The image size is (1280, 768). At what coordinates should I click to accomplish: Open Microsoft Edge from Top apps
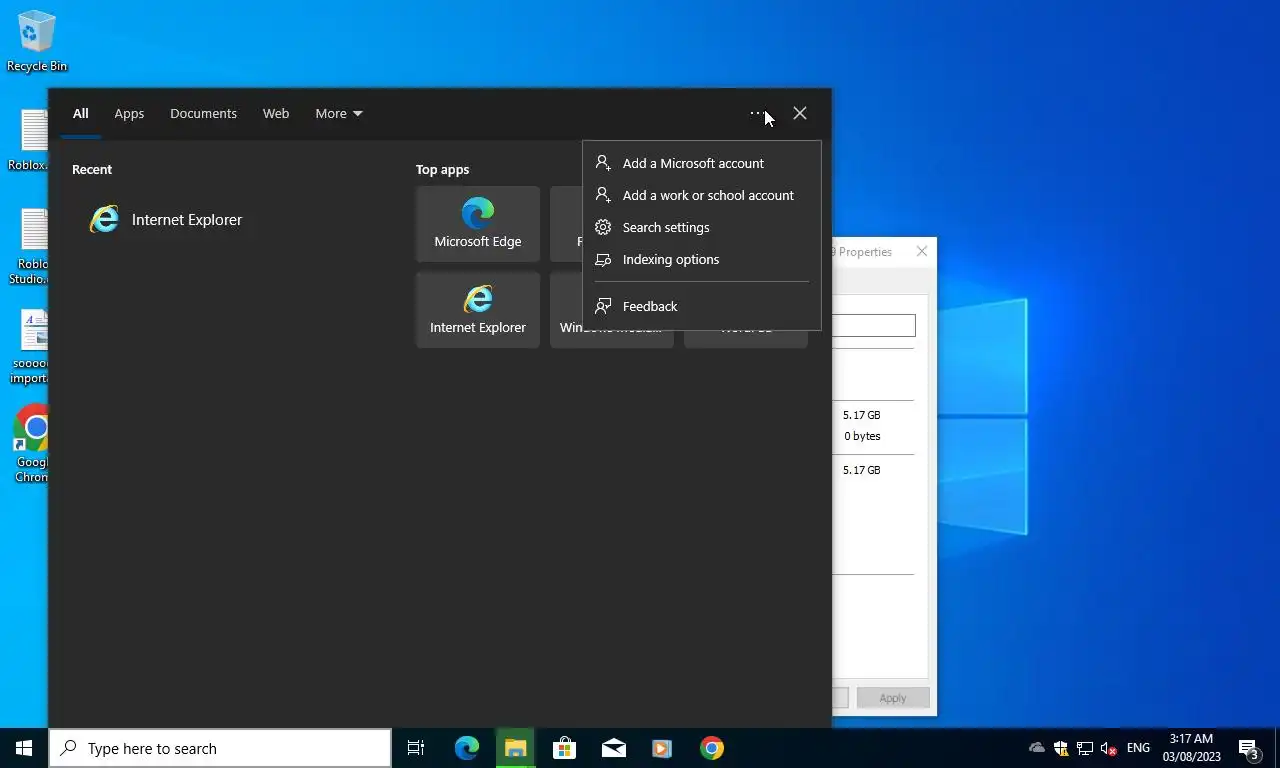pos(477,224)
